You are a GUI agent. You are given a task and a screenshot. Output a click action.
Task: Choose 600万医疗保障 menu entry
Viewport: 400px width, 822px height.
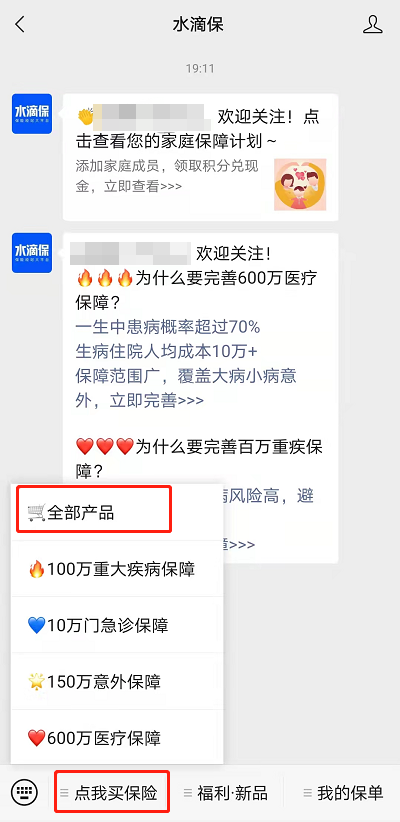tap(117, 738)
